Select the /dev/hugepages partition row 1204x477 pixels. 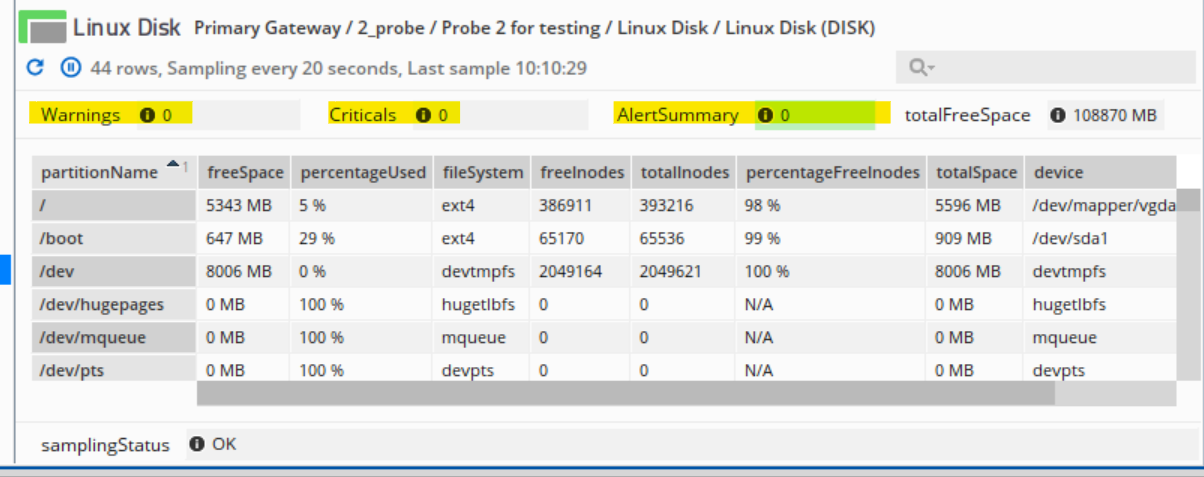tap(114, 304)
